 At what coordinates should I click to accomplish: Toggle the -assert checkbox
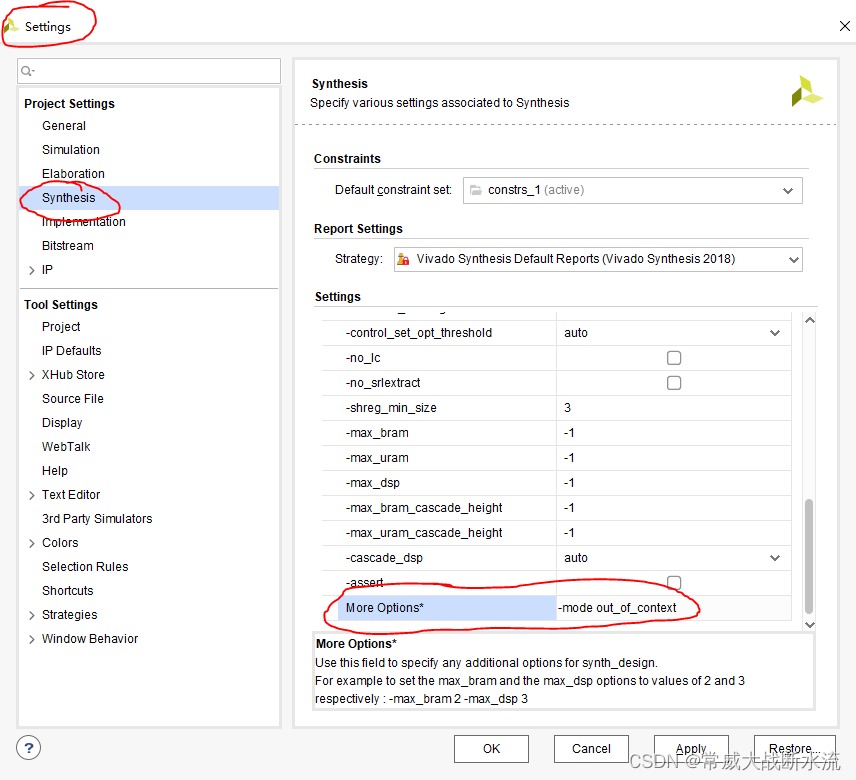[674, 582]
